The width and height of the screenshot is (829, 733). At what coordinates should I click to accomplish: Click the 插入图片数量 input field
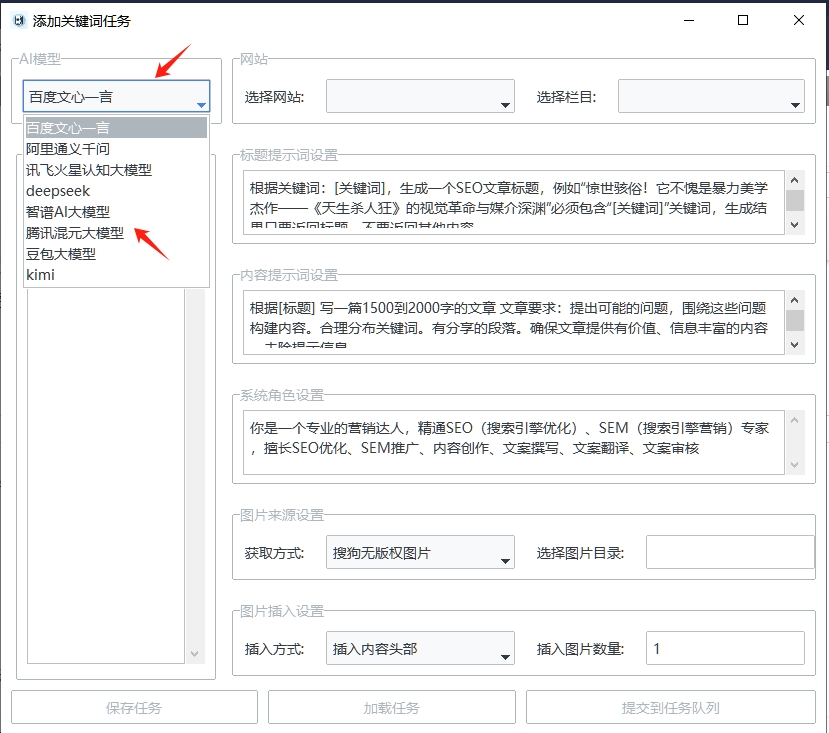[x=725, y=648]
